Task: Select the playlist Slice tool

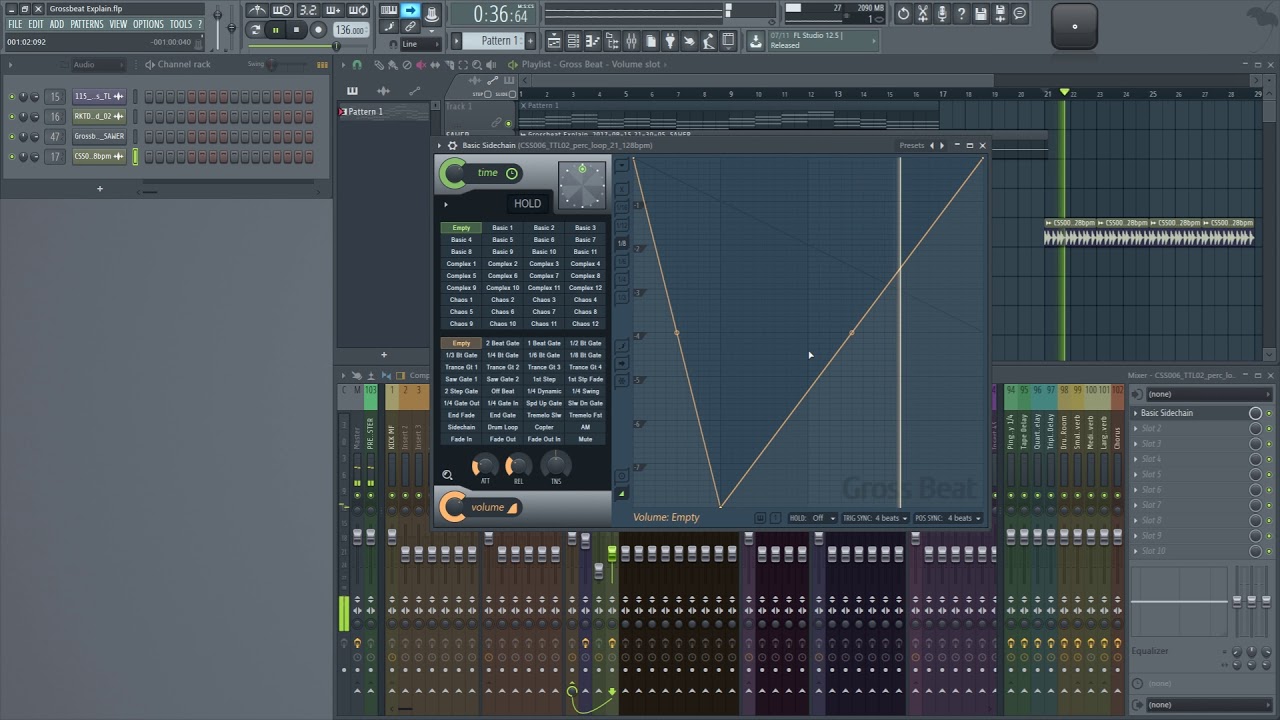Action: point(449,65)
